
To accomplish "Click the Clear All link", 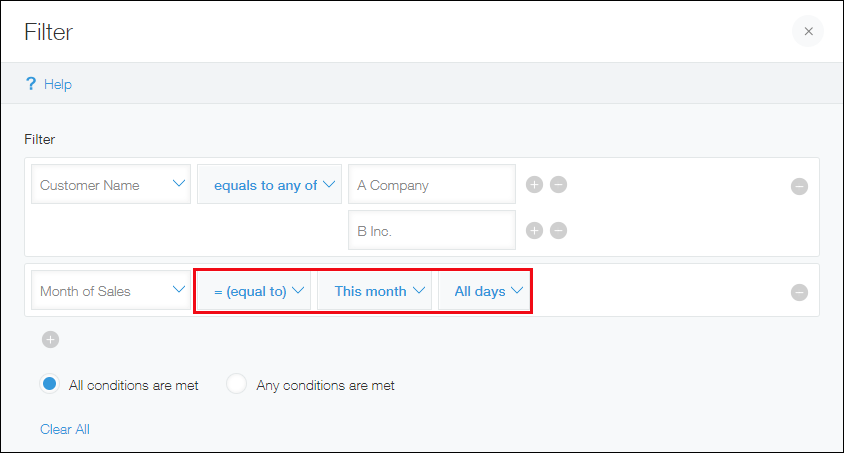I will coord(65,429).
